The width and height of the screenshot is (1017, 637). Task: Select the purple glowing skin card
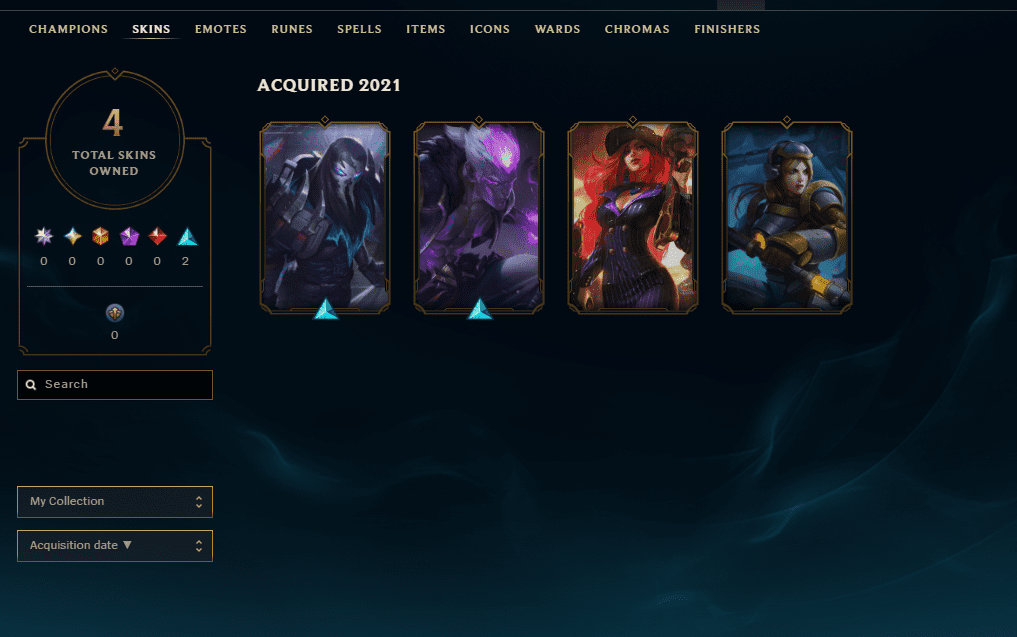click(x=479, y=217)
